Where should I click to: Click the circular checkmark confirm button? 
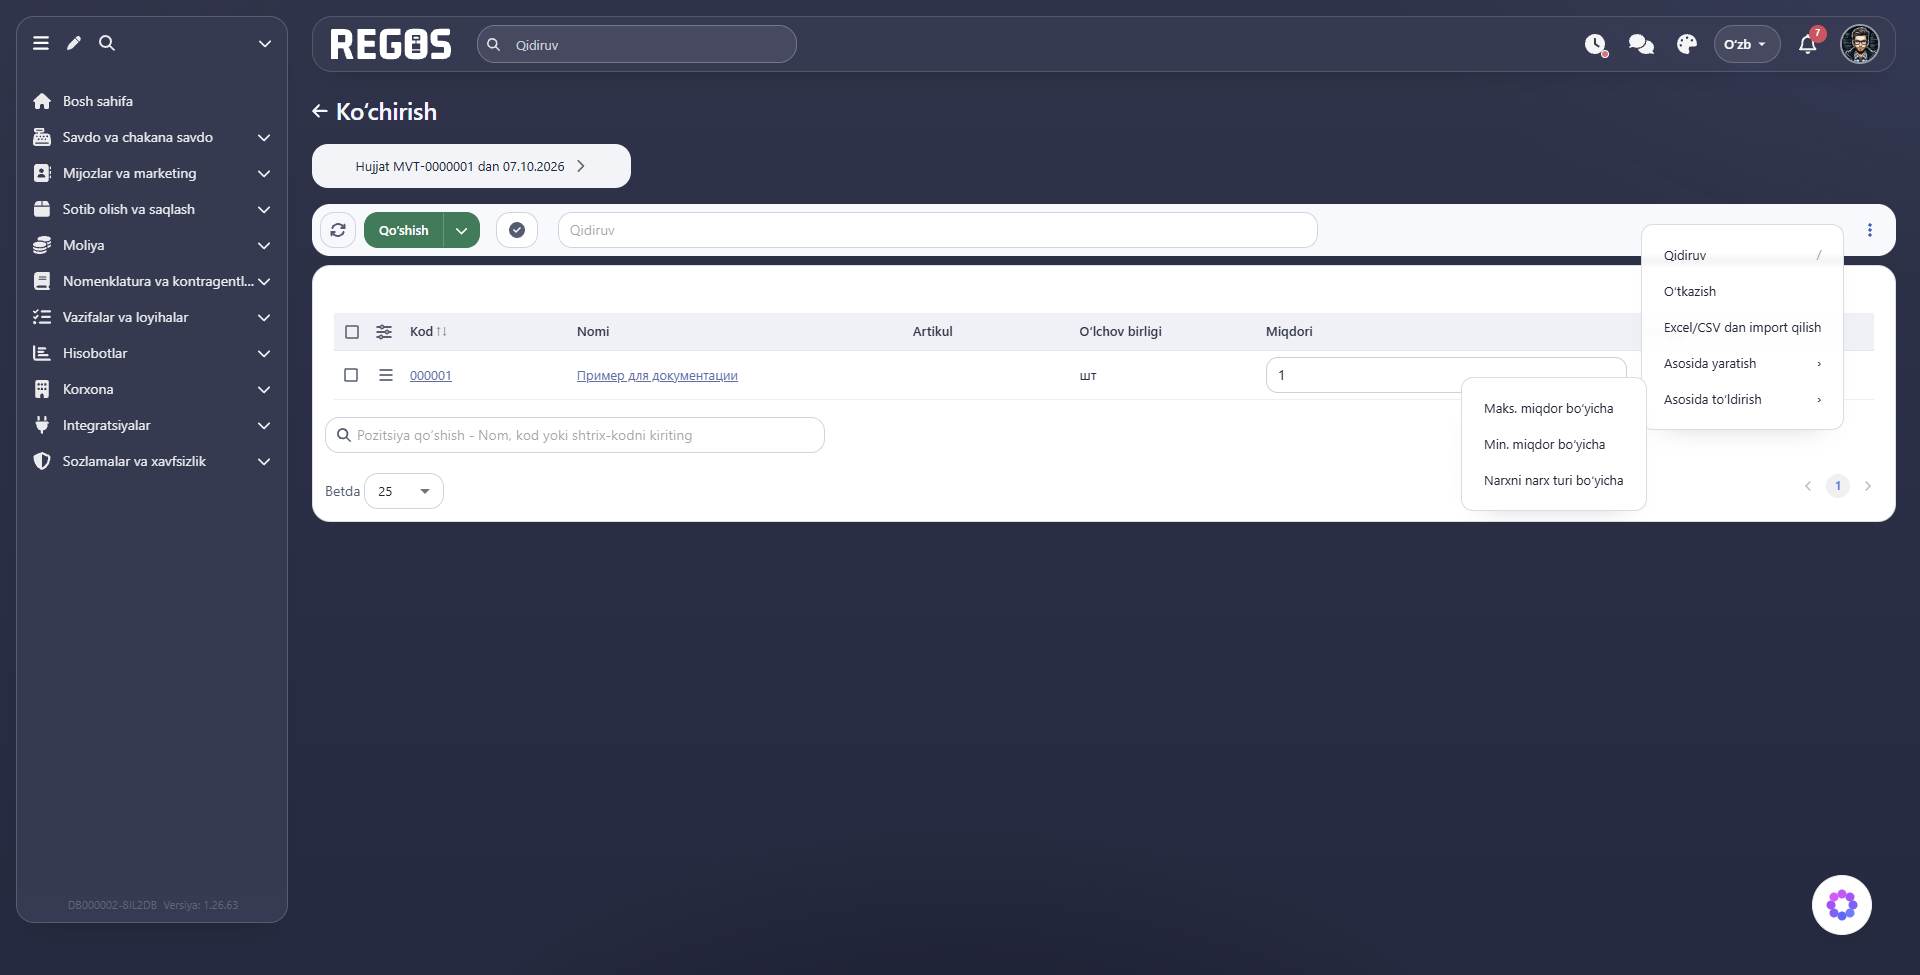click(517, 230)
